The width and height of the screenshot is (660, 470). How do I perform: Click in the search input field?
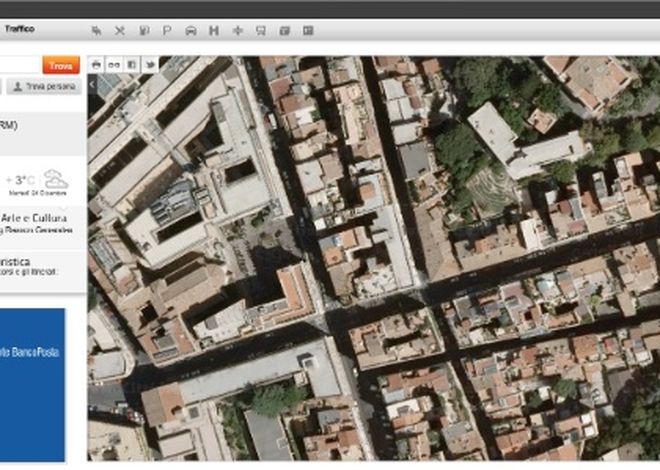pyautogui.click(x=20, y=65)
